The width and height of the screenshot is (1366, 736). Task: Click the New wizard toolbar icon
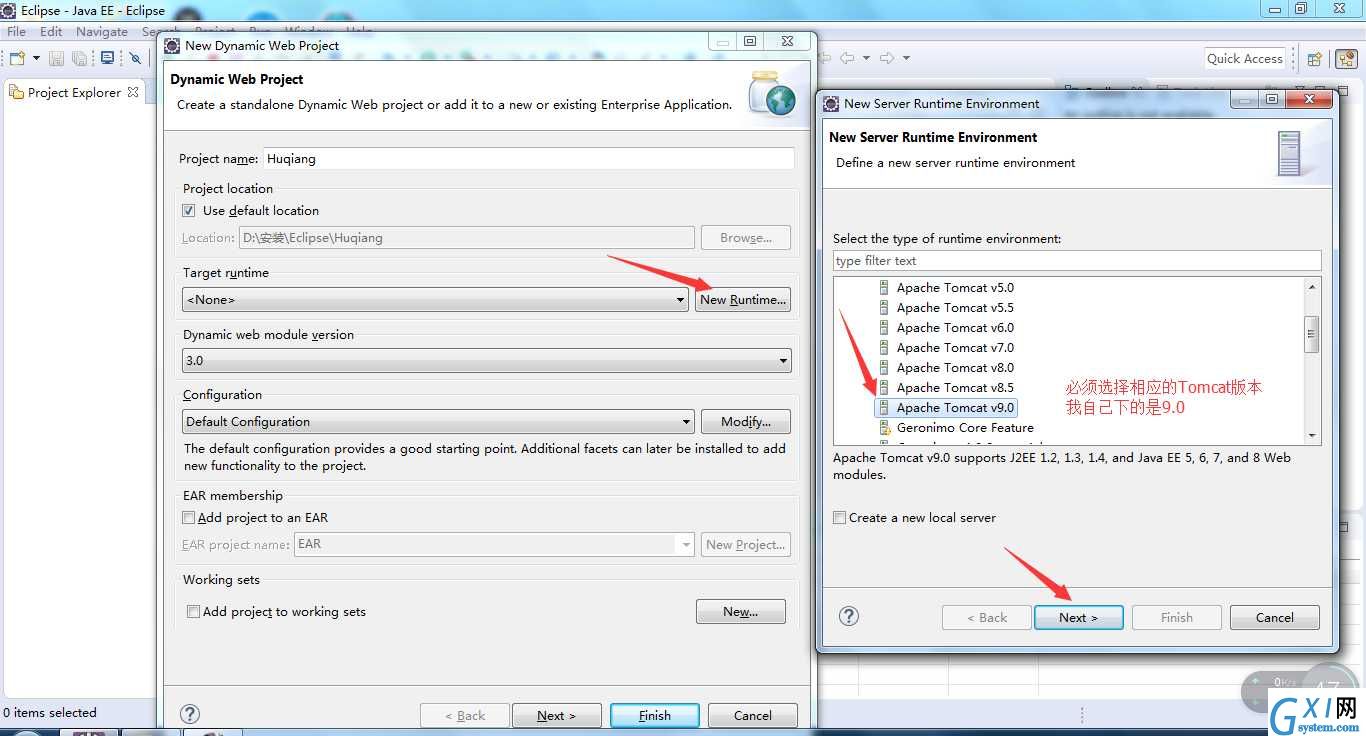pyautogui.click(x=16, y=58)
